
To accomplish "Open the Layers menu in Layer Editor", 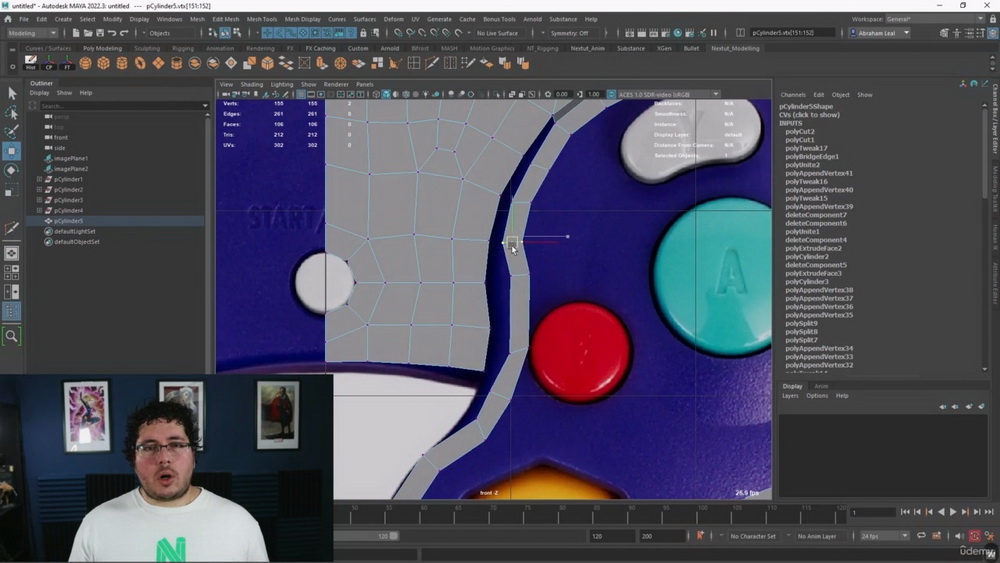I will (x=790, y=396).
